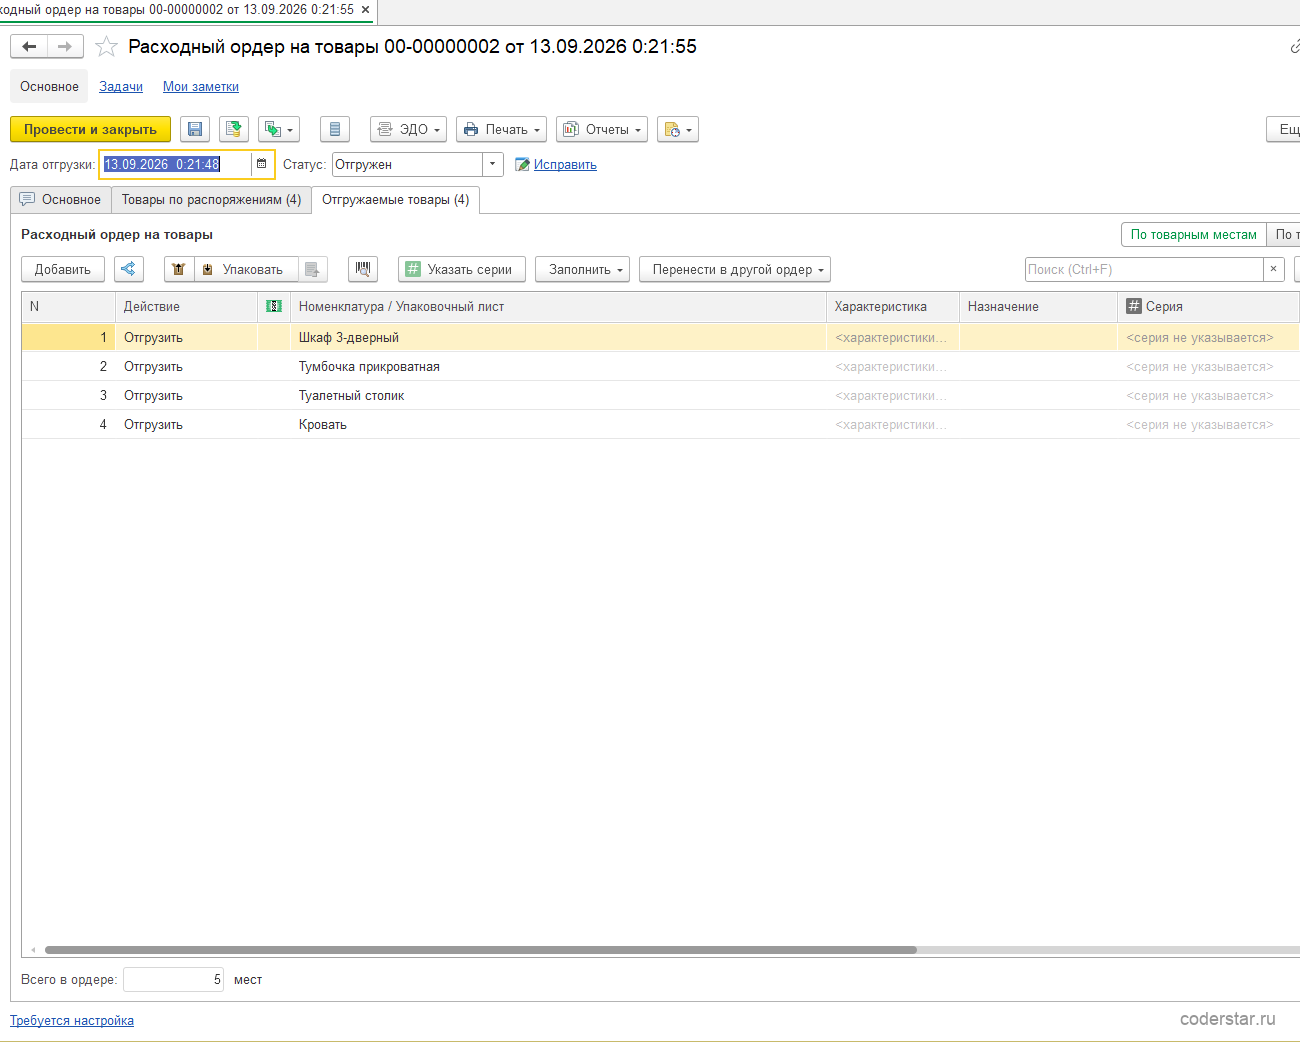Viewport: 1300px width, 1042px height.
Task: Open the calendar picker for shipment date
Action: pos(262,164)
